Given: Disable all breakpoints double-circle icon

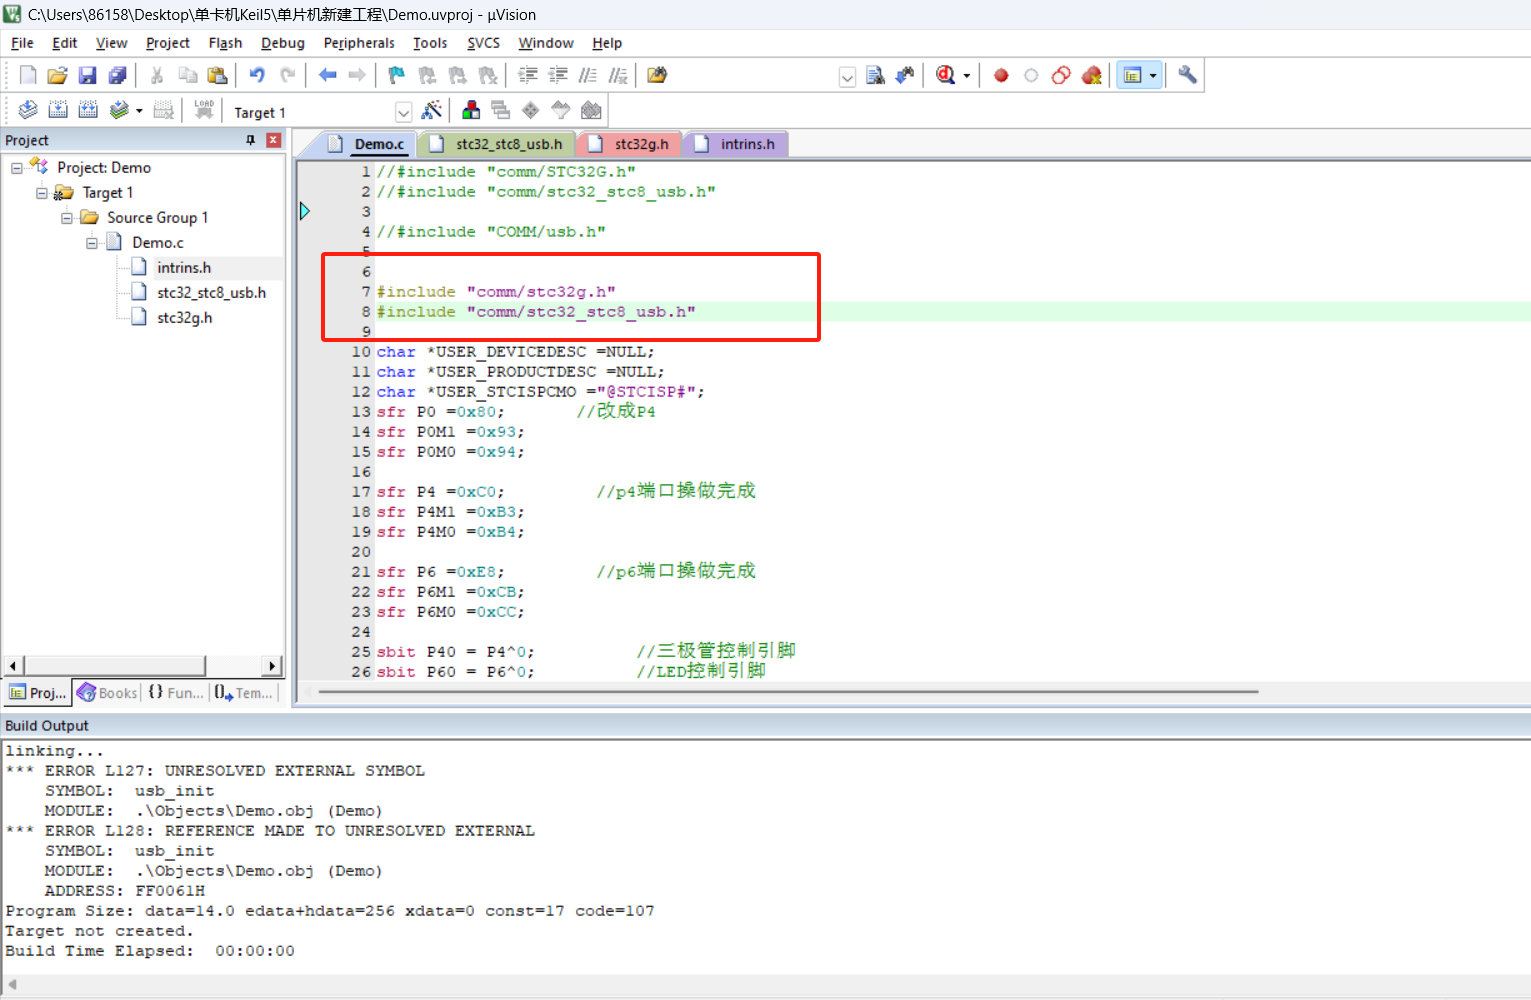Looking at the screenshot, I should click(x=1061, y=75).
